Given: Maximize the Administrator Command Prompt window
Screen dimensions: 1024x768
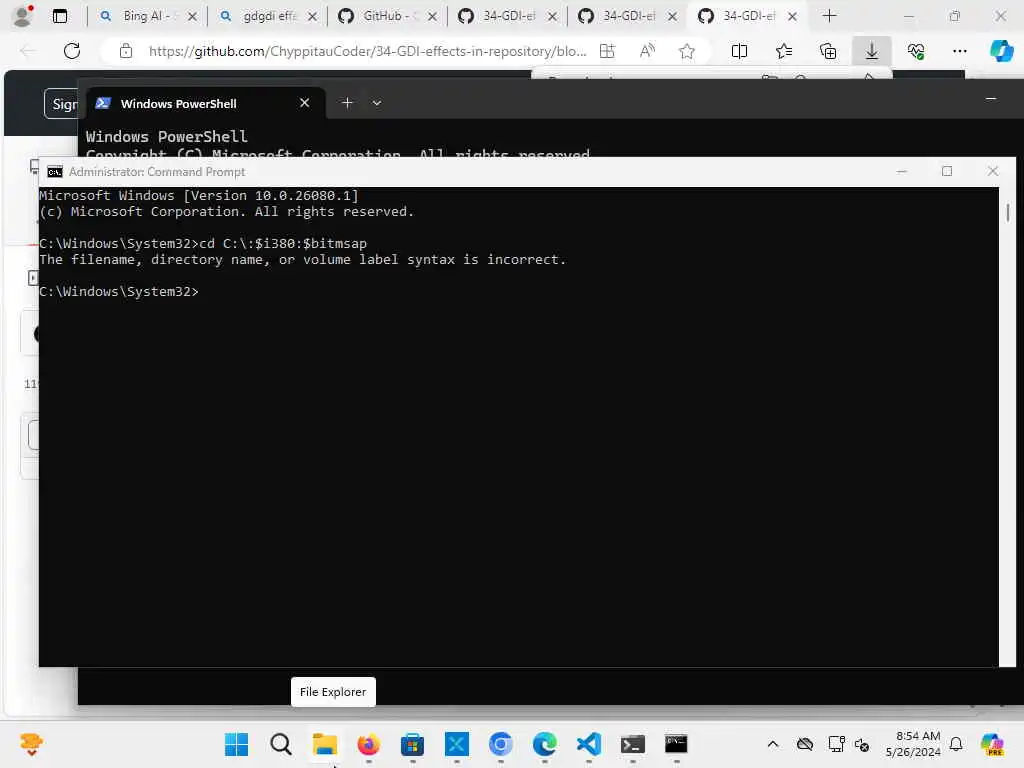Looking at the screenshot, I should (x=947, y=171).
